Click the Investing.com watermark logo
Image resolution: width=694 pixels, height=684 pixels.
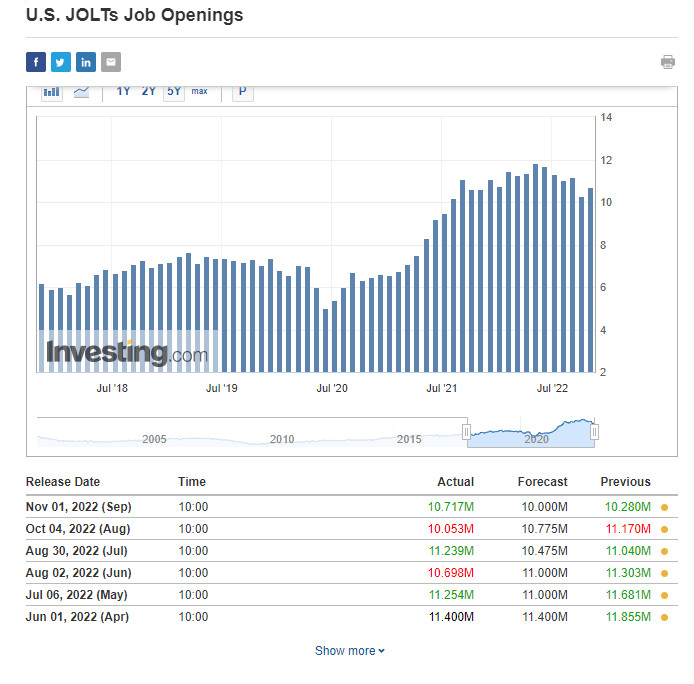pyautogui.click(x=127, y=353)
